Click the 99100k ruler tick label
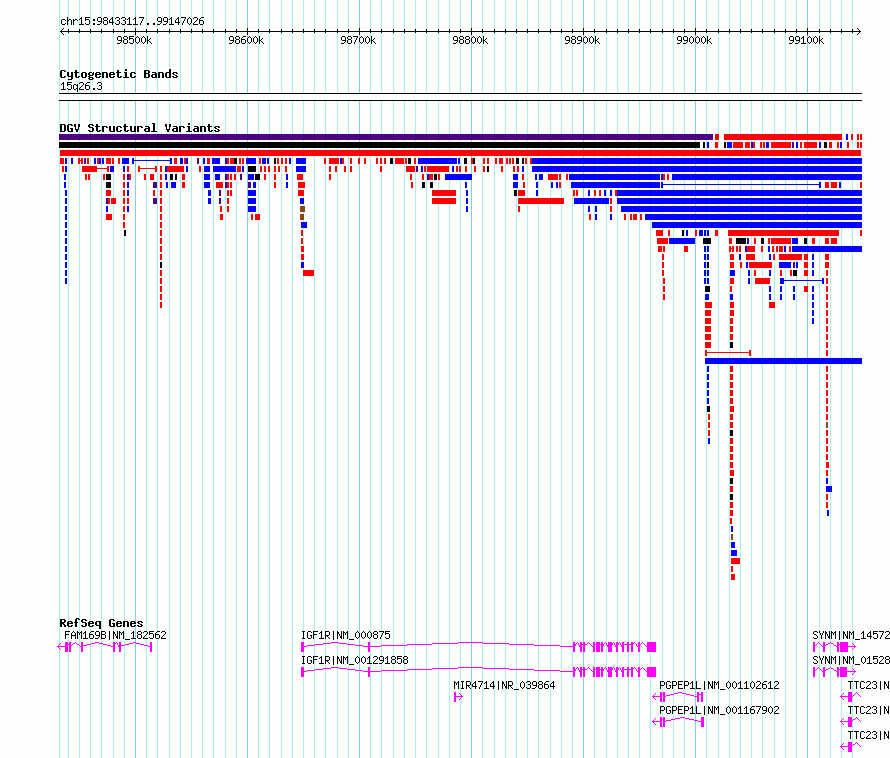The height and width of the screenshot is (758, 890). tap(806, 40)
